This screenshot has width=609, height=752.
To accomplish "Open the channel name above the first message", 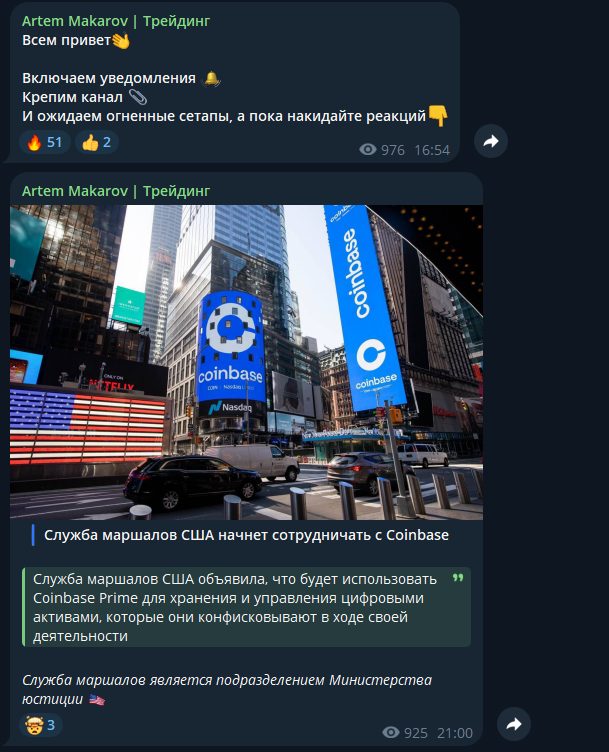I will click(116, 21).
